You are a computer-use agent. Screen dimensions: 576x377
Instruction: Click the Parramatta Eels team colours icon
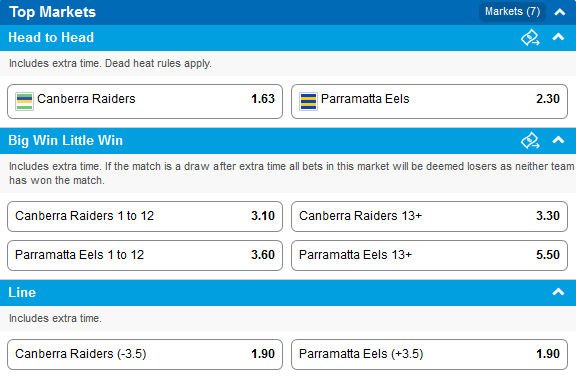click(308, 101)
